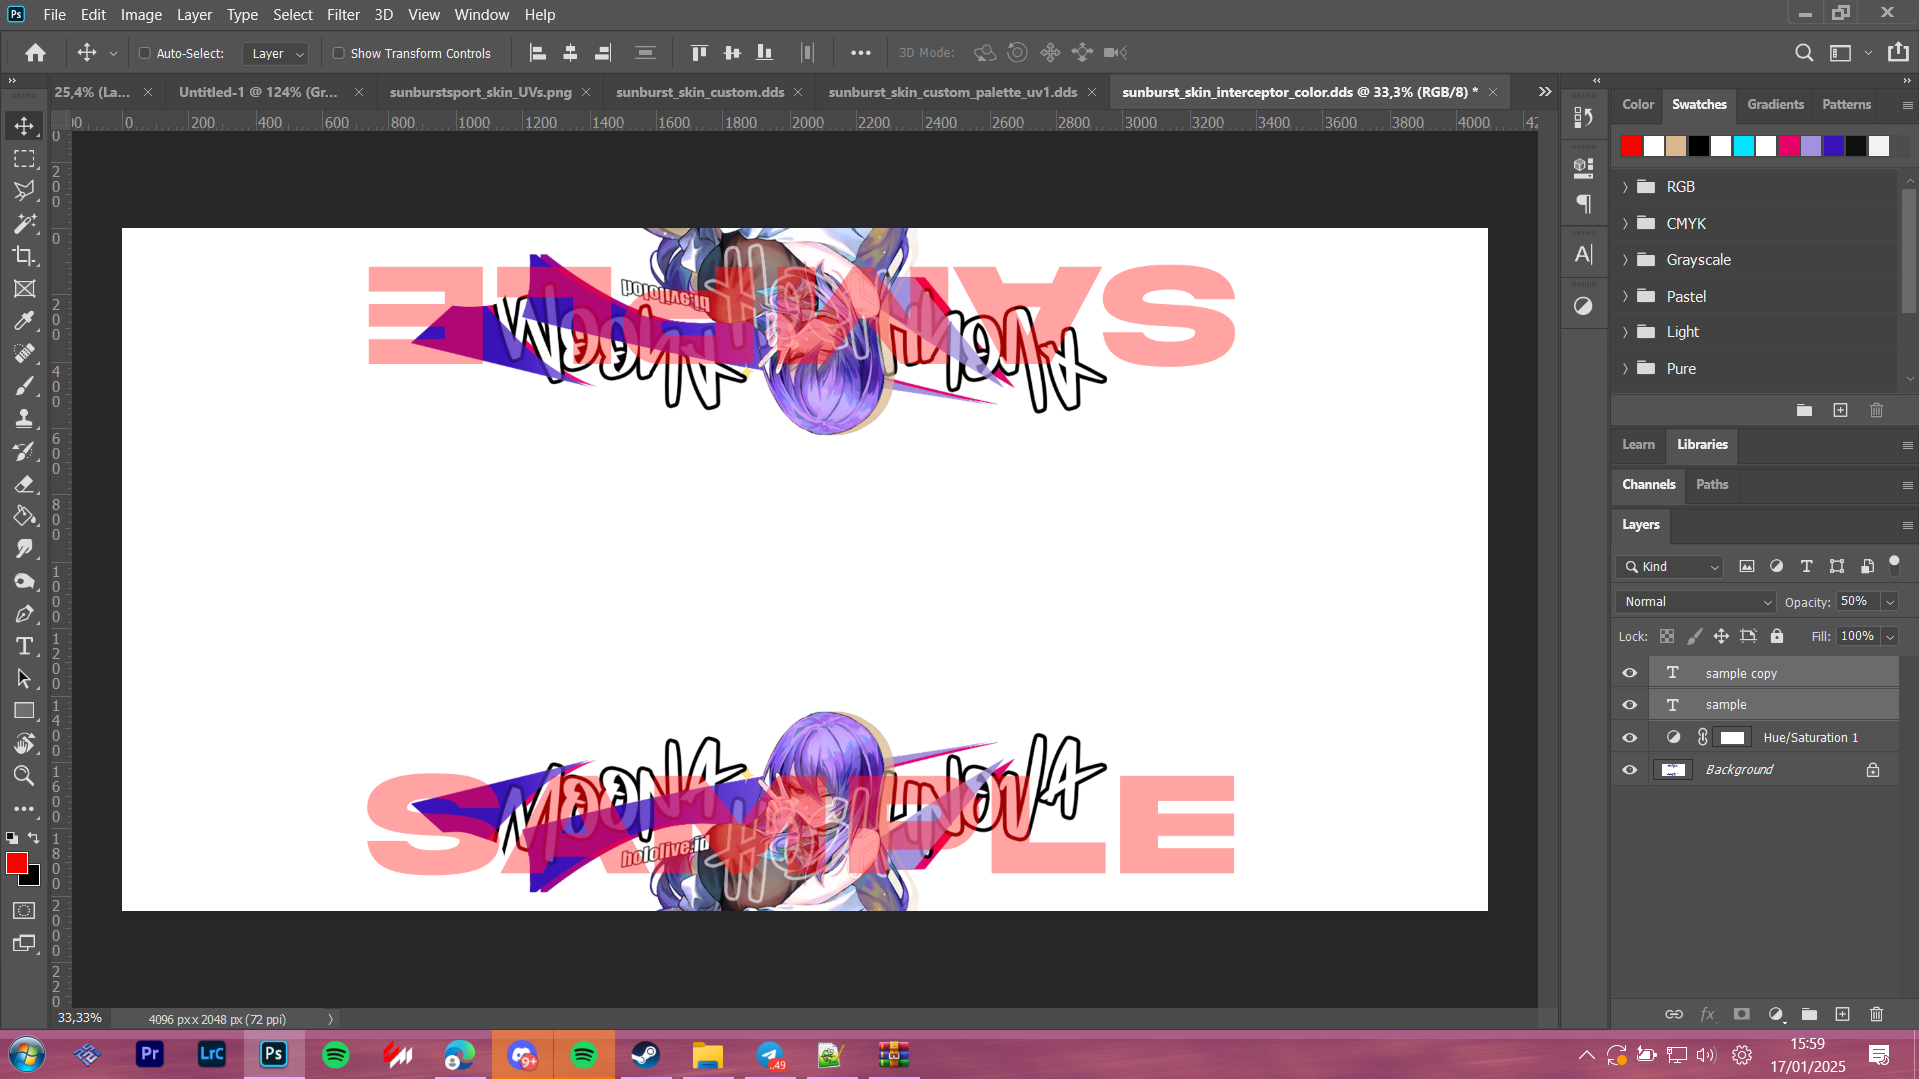This screenshot has height=1079, width=1919.
Task: Select the Eyedropper tool
Action: tap(24, 321)
